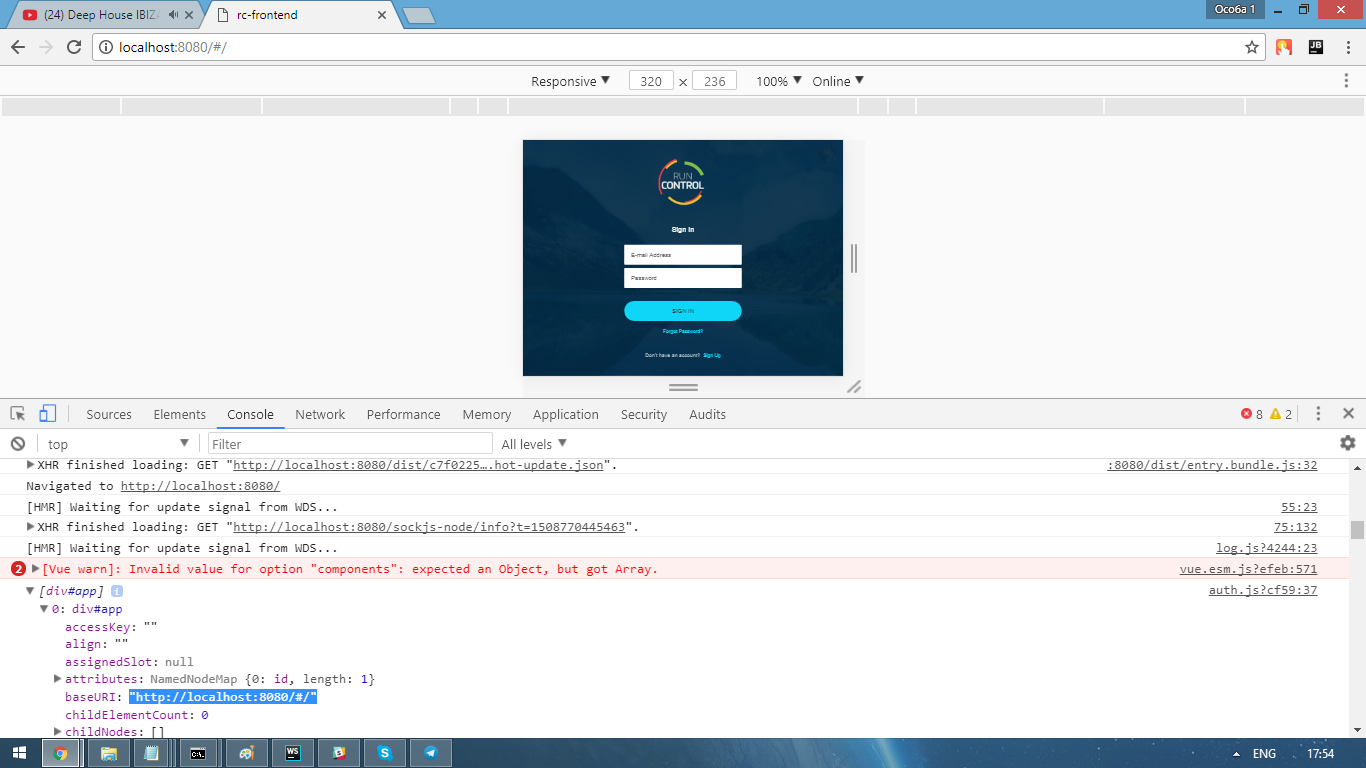Click the E-mail Address field
Screen dimensions: 1366x768
pos(683,255)
